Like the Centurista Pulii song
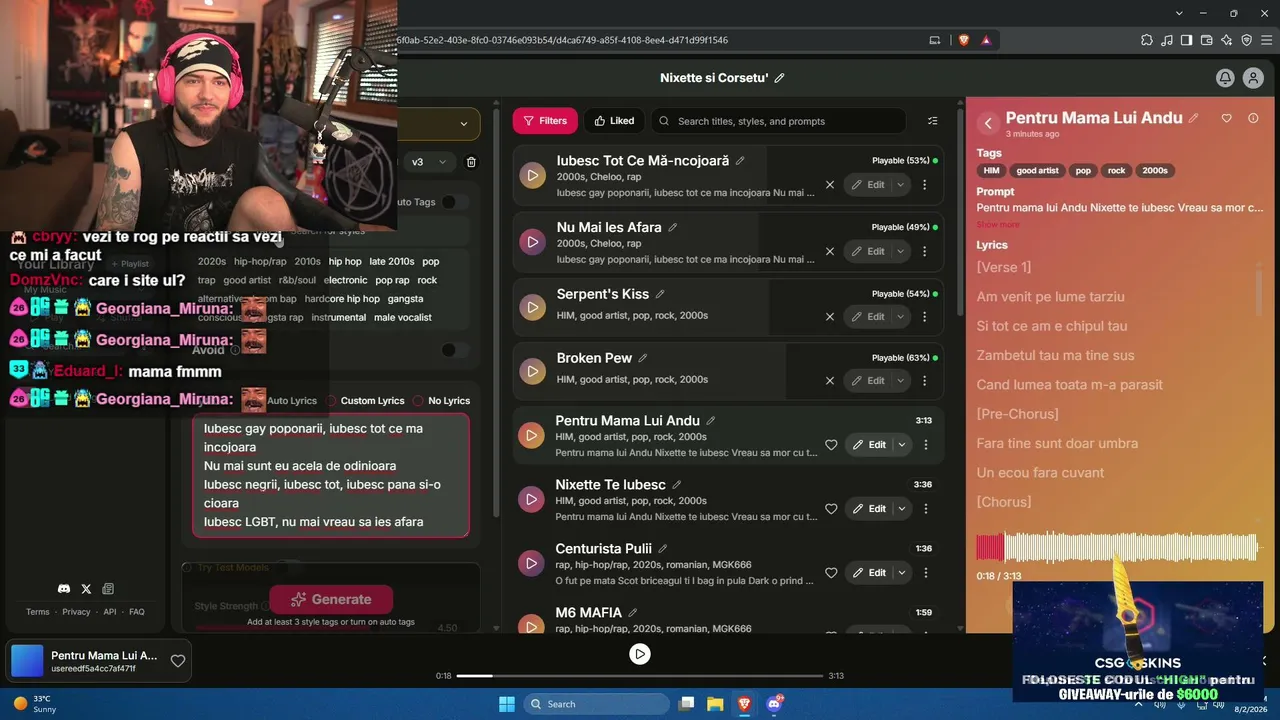The image size is (1280, 720). (x=831, y=573)
